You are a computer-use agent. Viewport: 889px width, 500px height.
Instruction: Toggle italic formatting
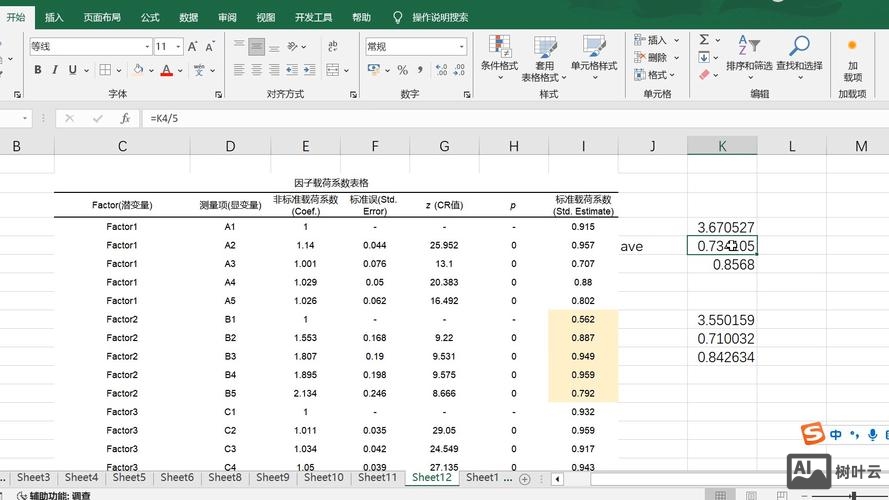coord(55,70)
